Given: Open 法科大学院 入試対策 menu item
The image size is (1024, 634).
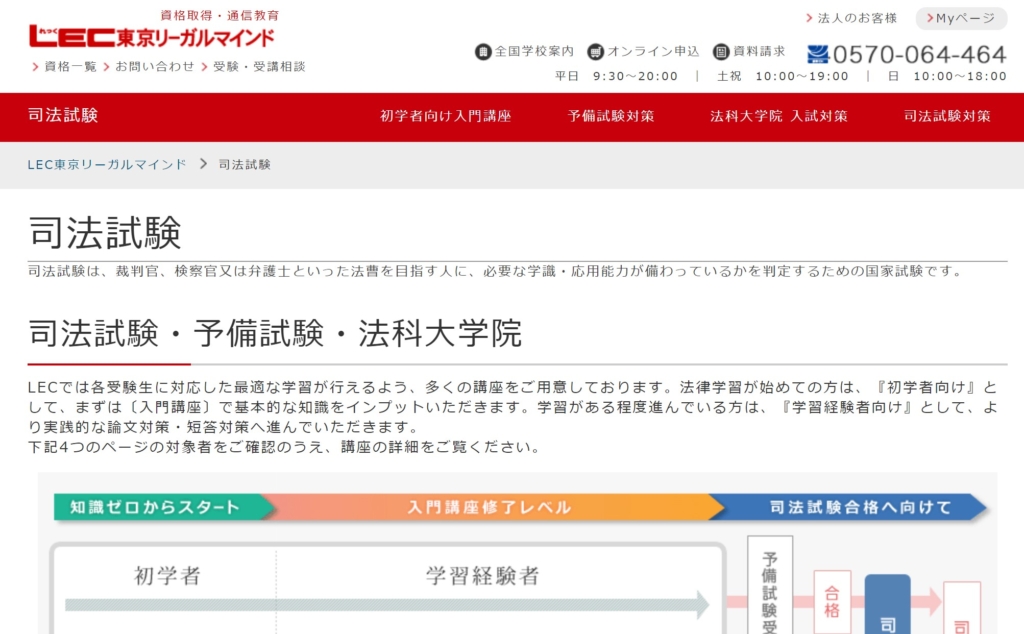Looking at the screenshot, I should coord(778,116).
